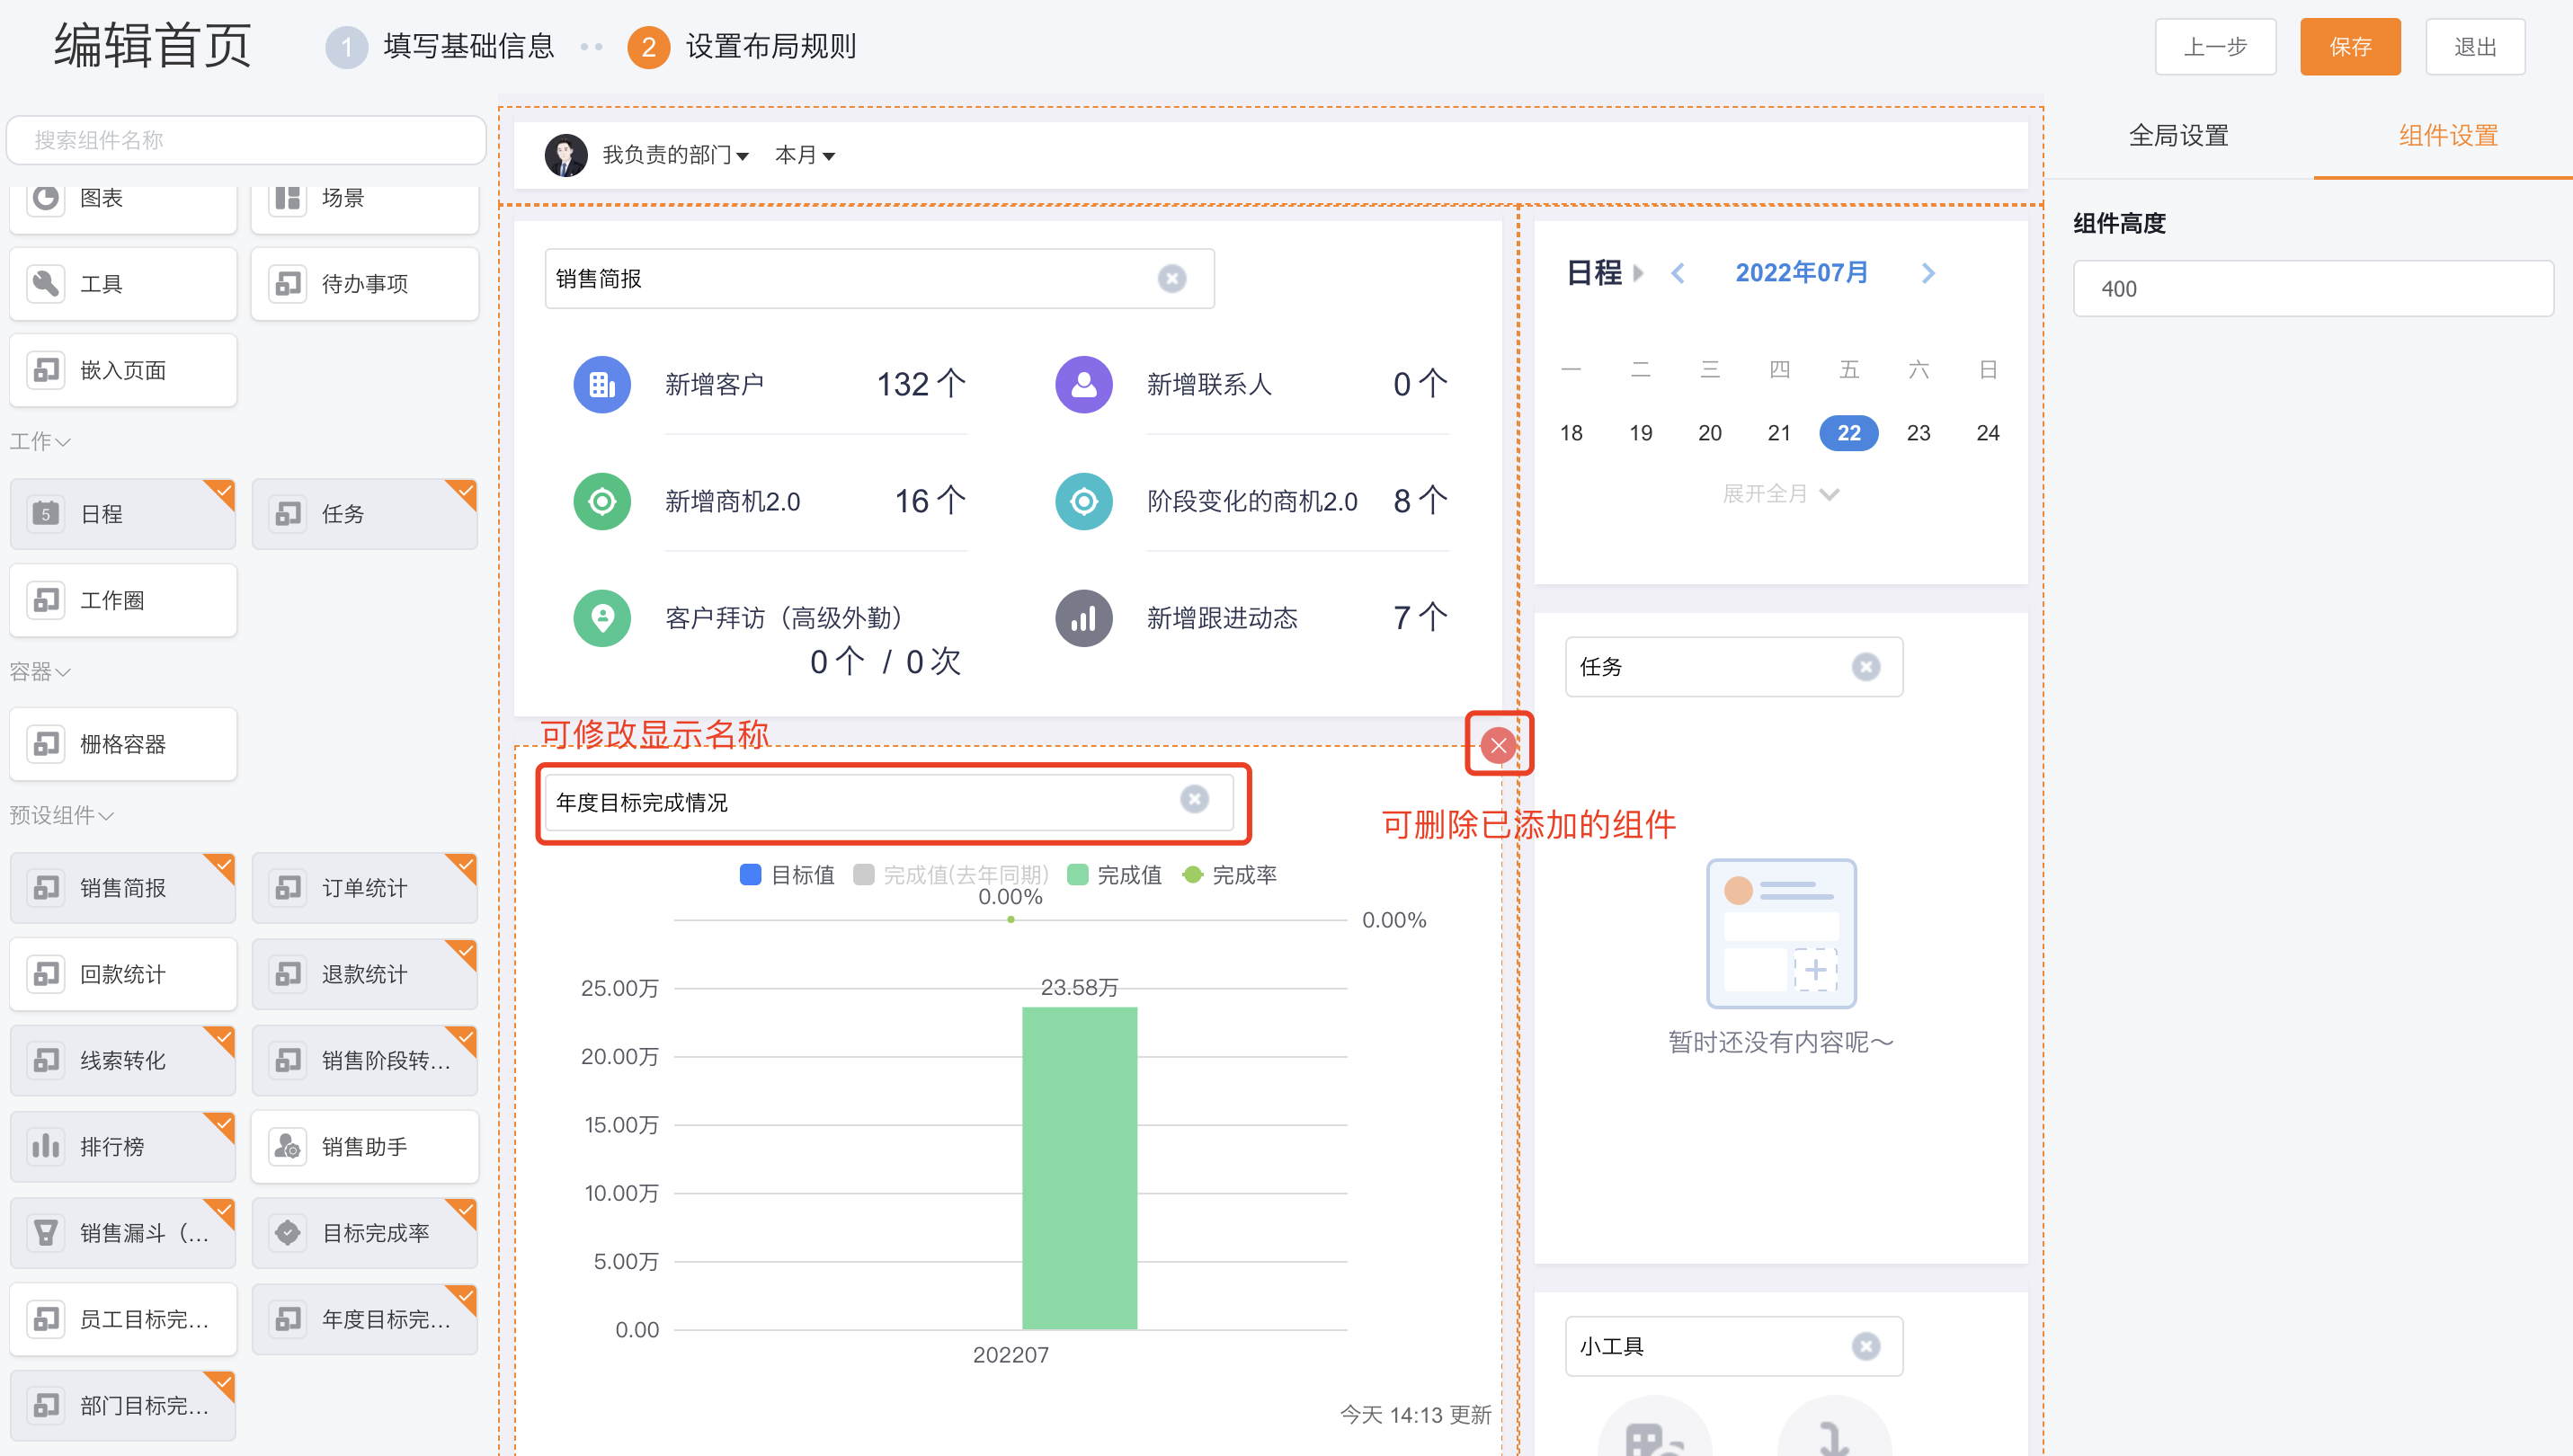Viewport: 2573px width, 1456px height.
Task: Toggle the checked 订单统计 component
Action: [x=364, y=888]
